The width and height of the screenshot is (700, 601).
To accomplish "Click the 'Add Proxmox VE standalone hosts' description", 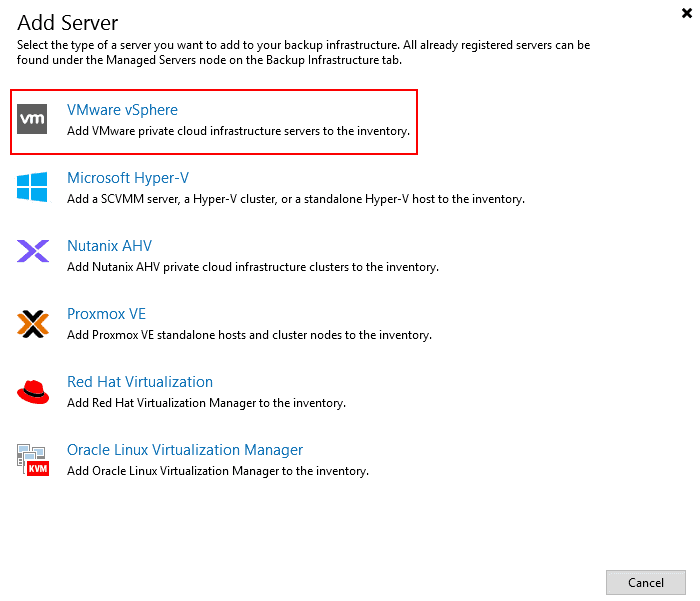I will coord(249,335).
